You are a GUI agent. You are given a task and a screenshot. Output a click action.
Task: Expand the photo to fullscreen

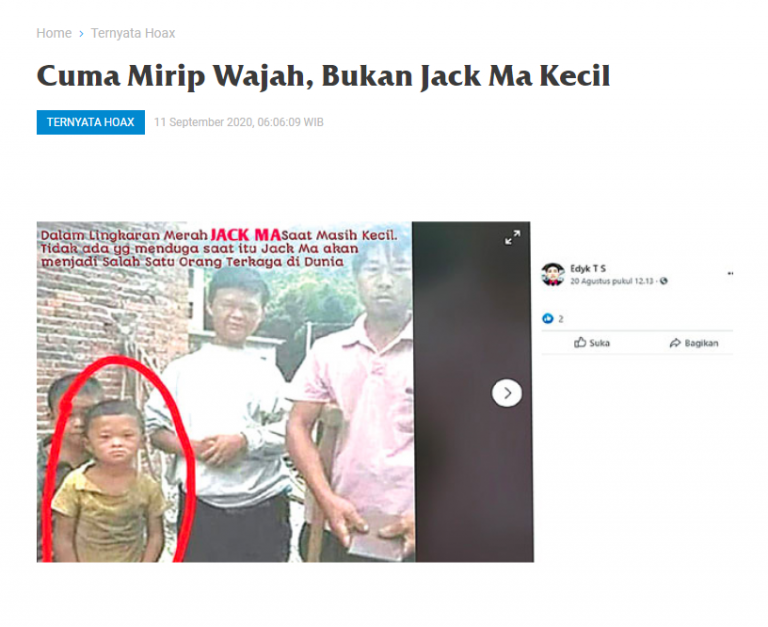(x=512, y=238)
